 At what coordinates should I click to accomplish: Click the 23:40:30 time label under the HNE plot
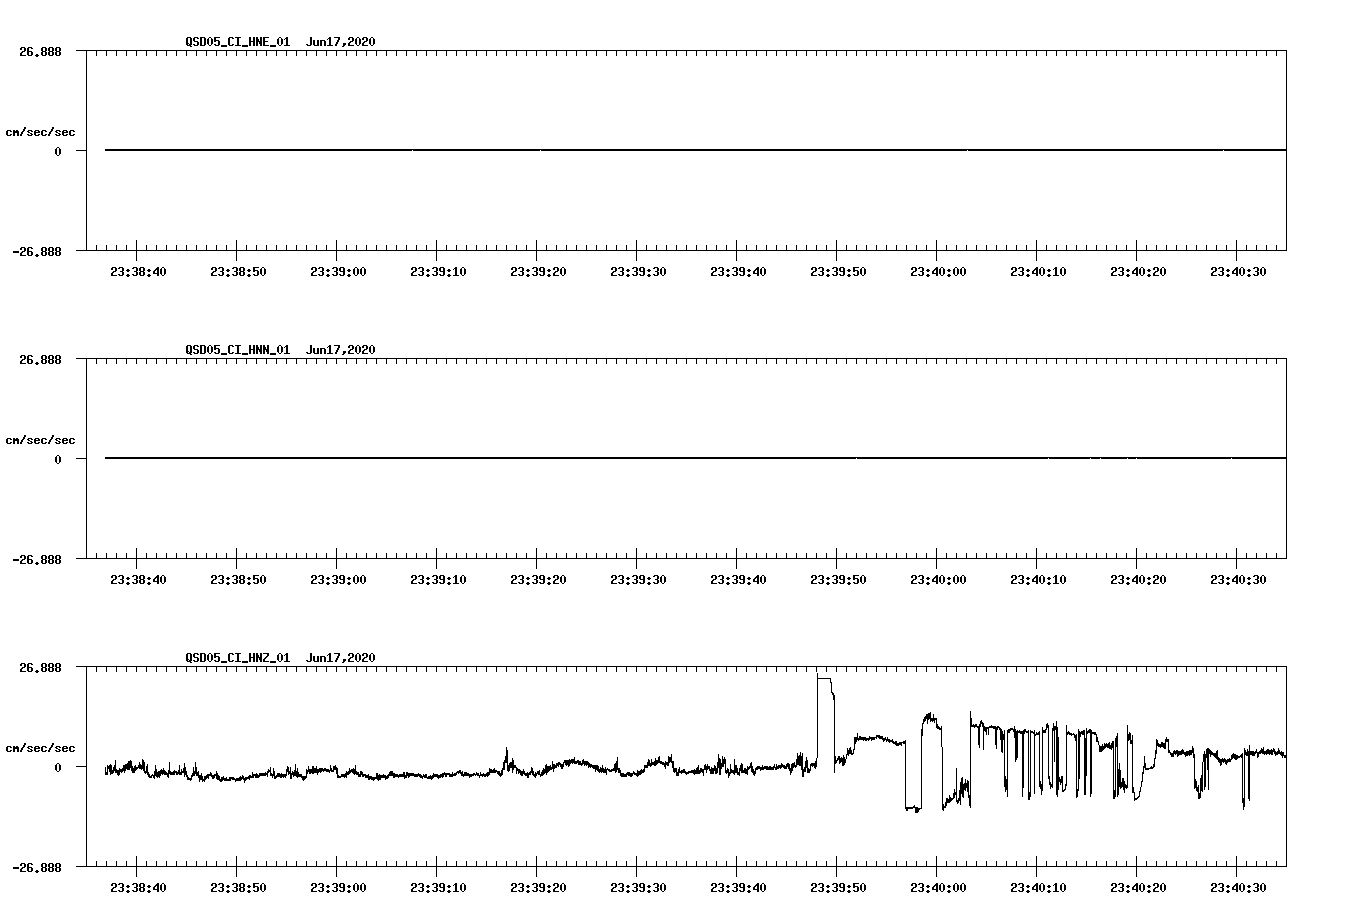(1238, 271)
